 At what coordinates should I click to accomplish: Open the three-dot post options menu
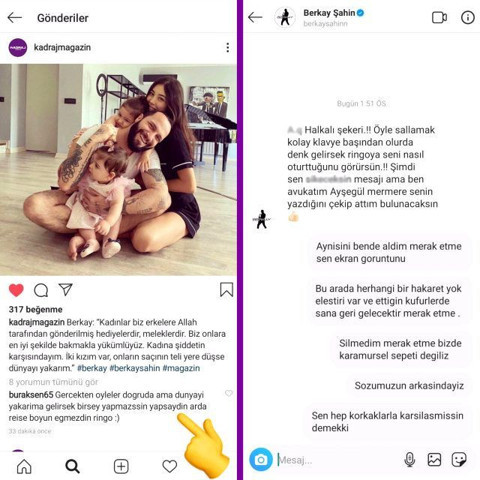[228, 47]
